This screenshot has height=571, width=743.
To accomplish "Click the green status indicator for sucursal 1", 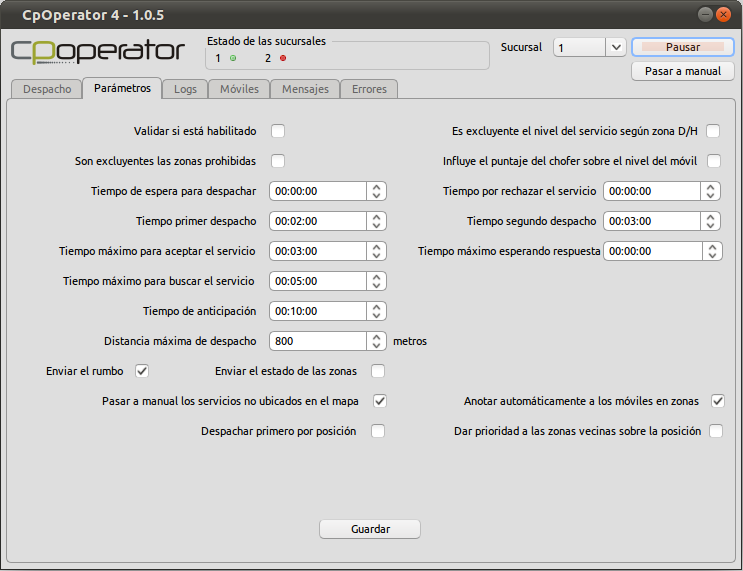I will 233,58.
